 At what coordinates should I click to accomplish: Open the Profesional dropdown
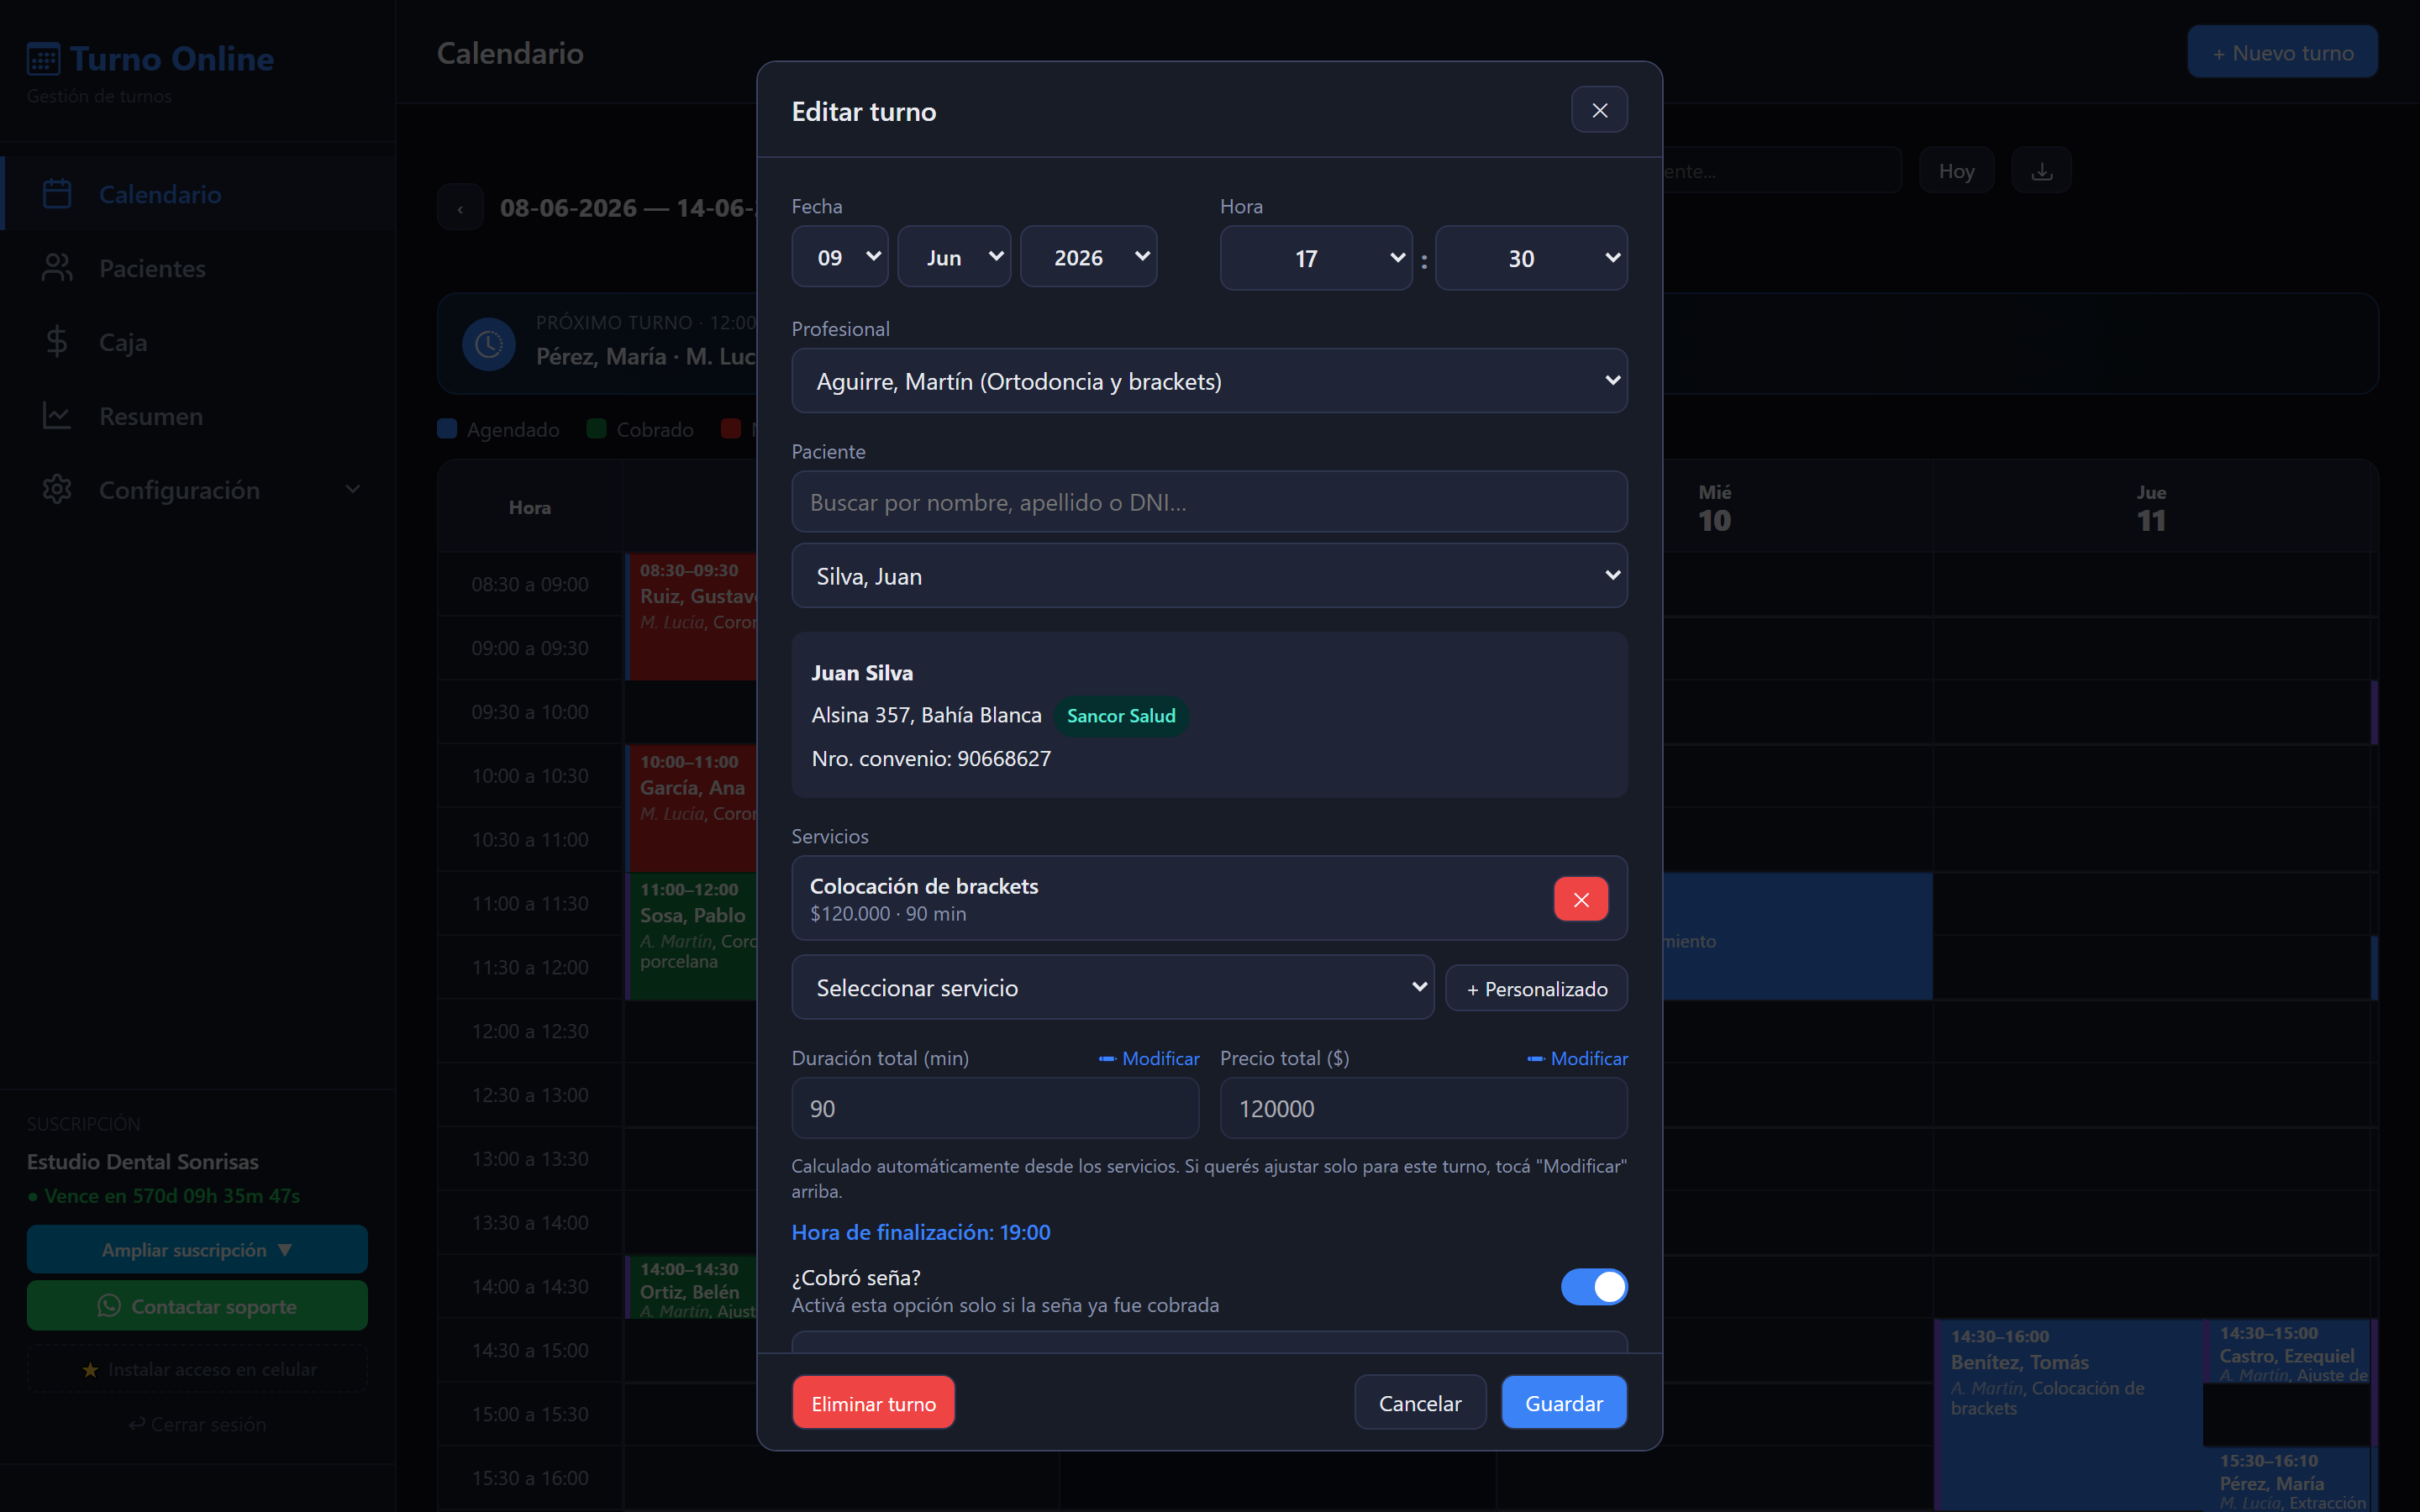click(1209, 381)
